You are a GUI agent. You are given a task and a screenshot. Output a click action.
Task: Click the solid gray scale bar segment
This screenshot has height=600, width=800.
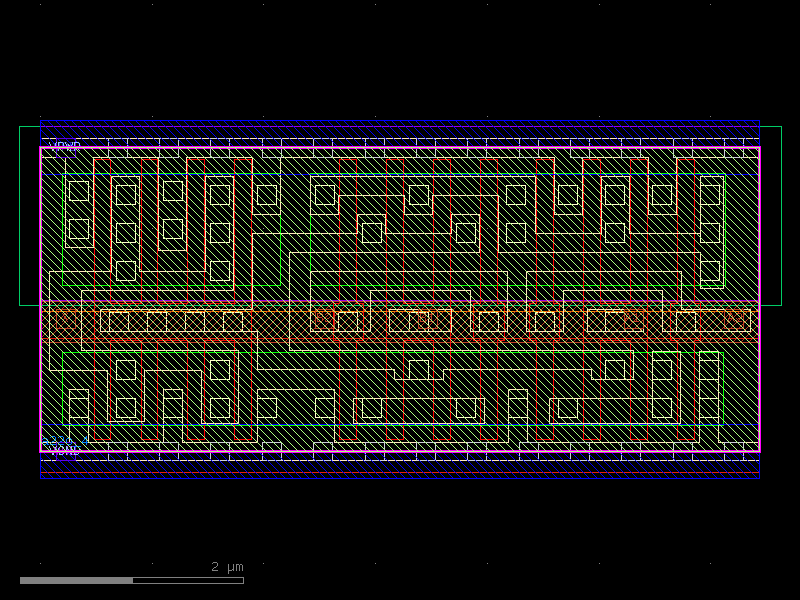click(76, 580)
